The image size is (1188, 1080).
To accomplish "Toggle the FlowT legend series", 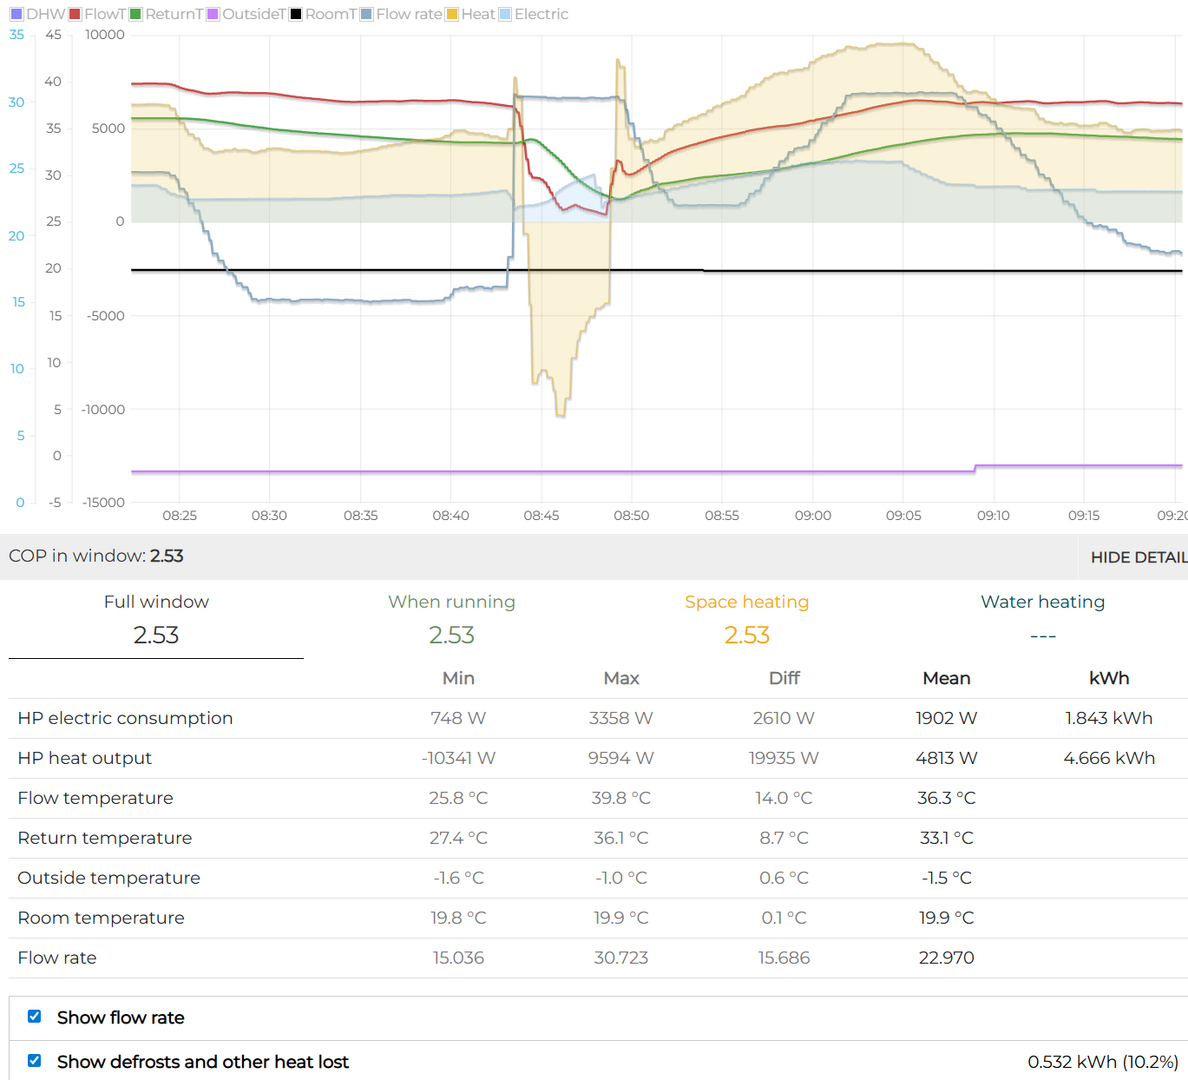I will (x=104, y=14).
